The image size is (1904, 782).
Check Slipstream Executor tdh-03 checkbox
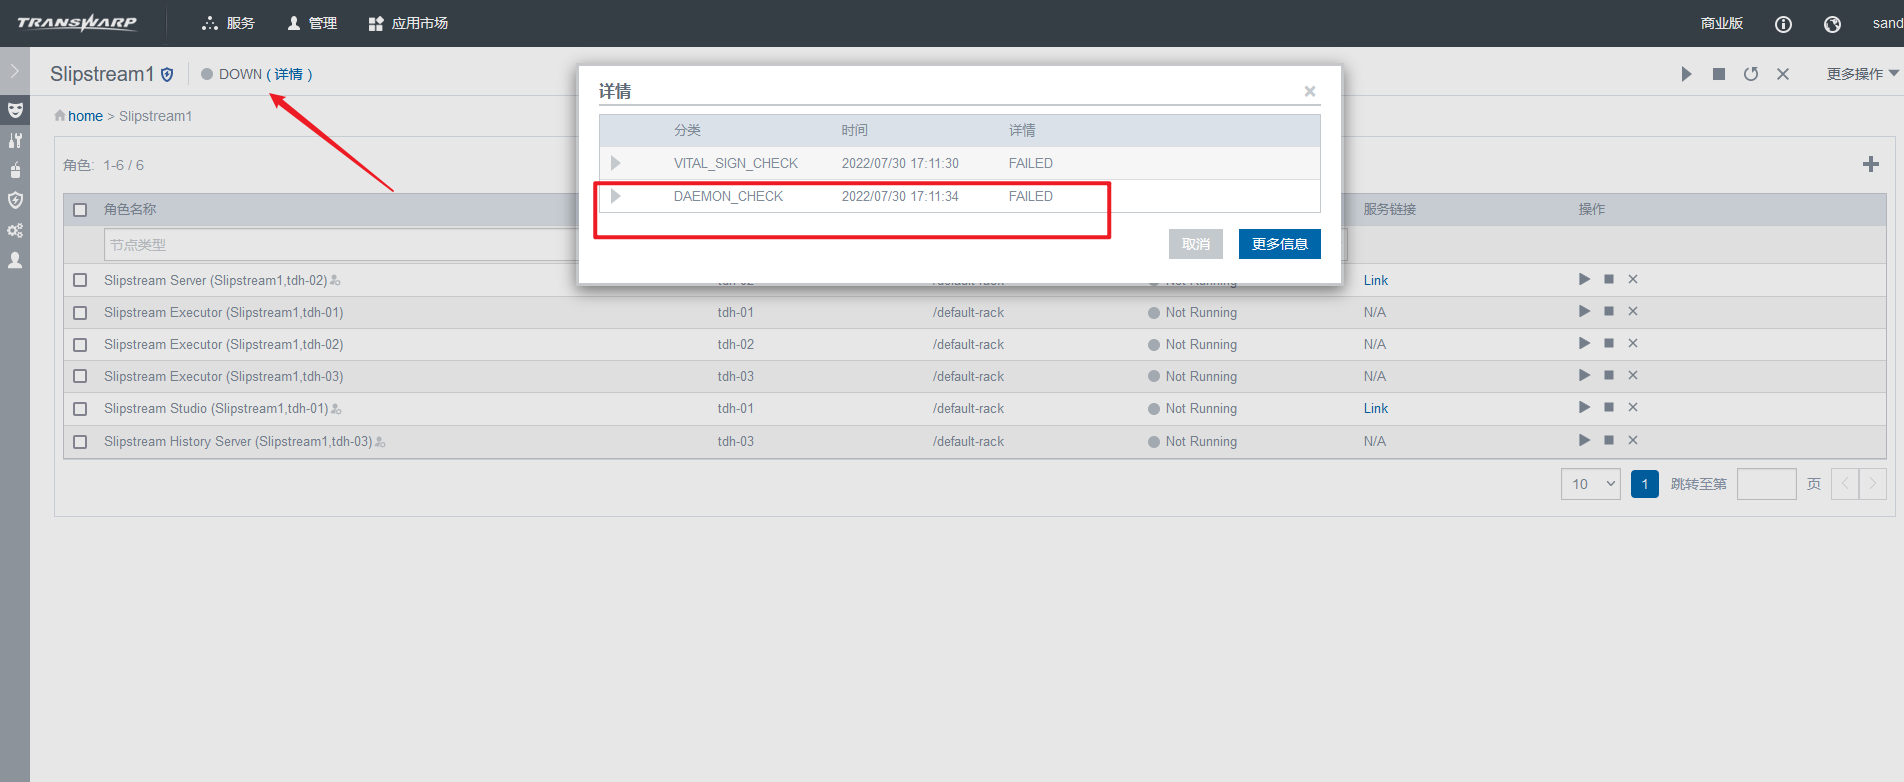click(80, 376)
